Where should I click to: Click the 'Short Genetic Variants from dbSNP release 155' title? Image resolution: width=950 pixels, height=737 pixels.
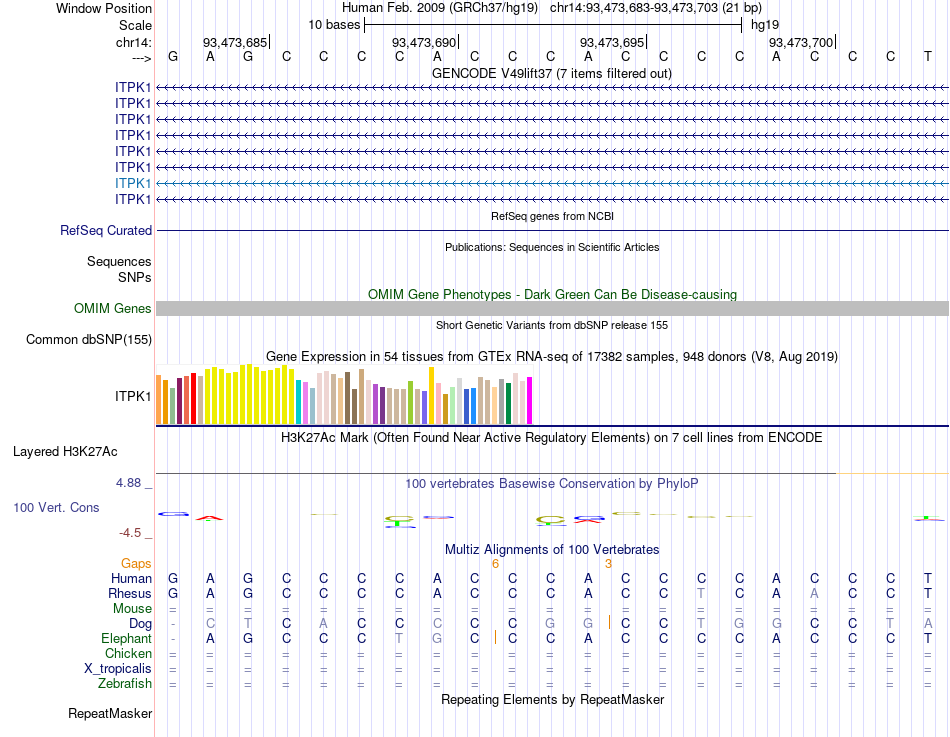(x=552, y=325)
